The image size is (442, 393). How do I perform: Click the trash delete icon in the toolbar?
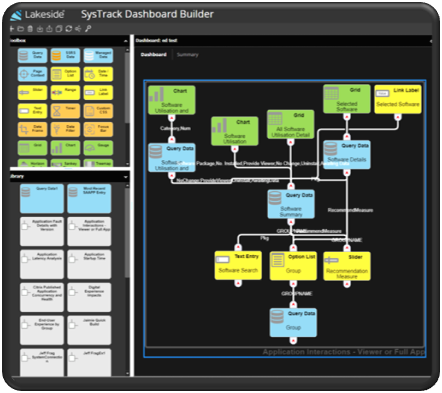(30, 29)
